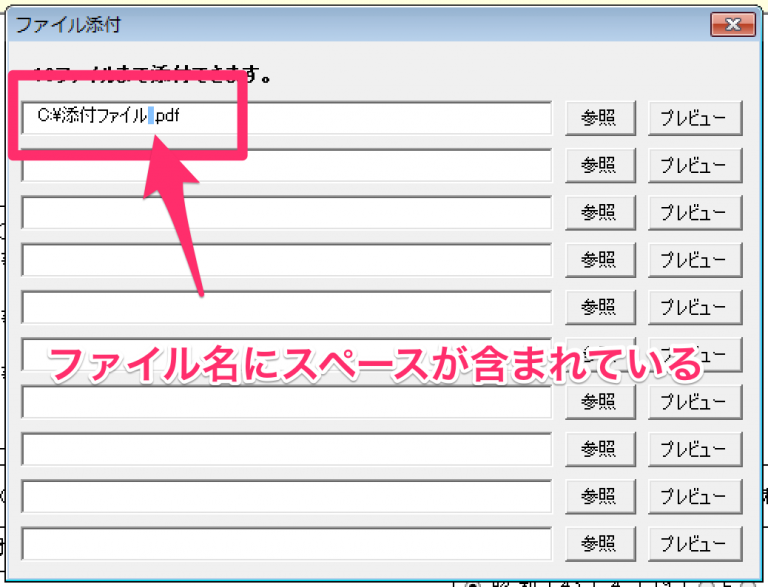Select the third file path input field
This screenshot has height=587, width=768.
287,213
